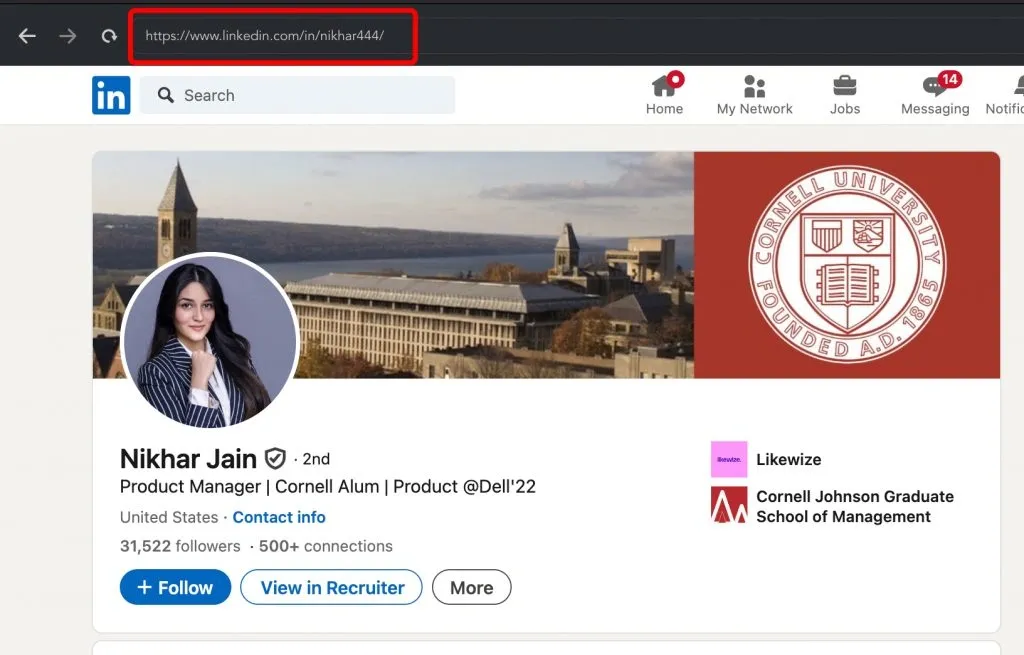Image resolution: width=1024 pixels, height=655 pixels.
Task: Click the LinkedIn logo
Action: click(111, 95)
